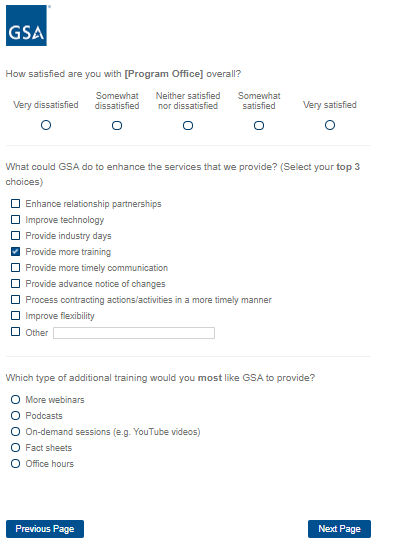Choose Neither satisfied nor dissatisfied

point(188,125)
